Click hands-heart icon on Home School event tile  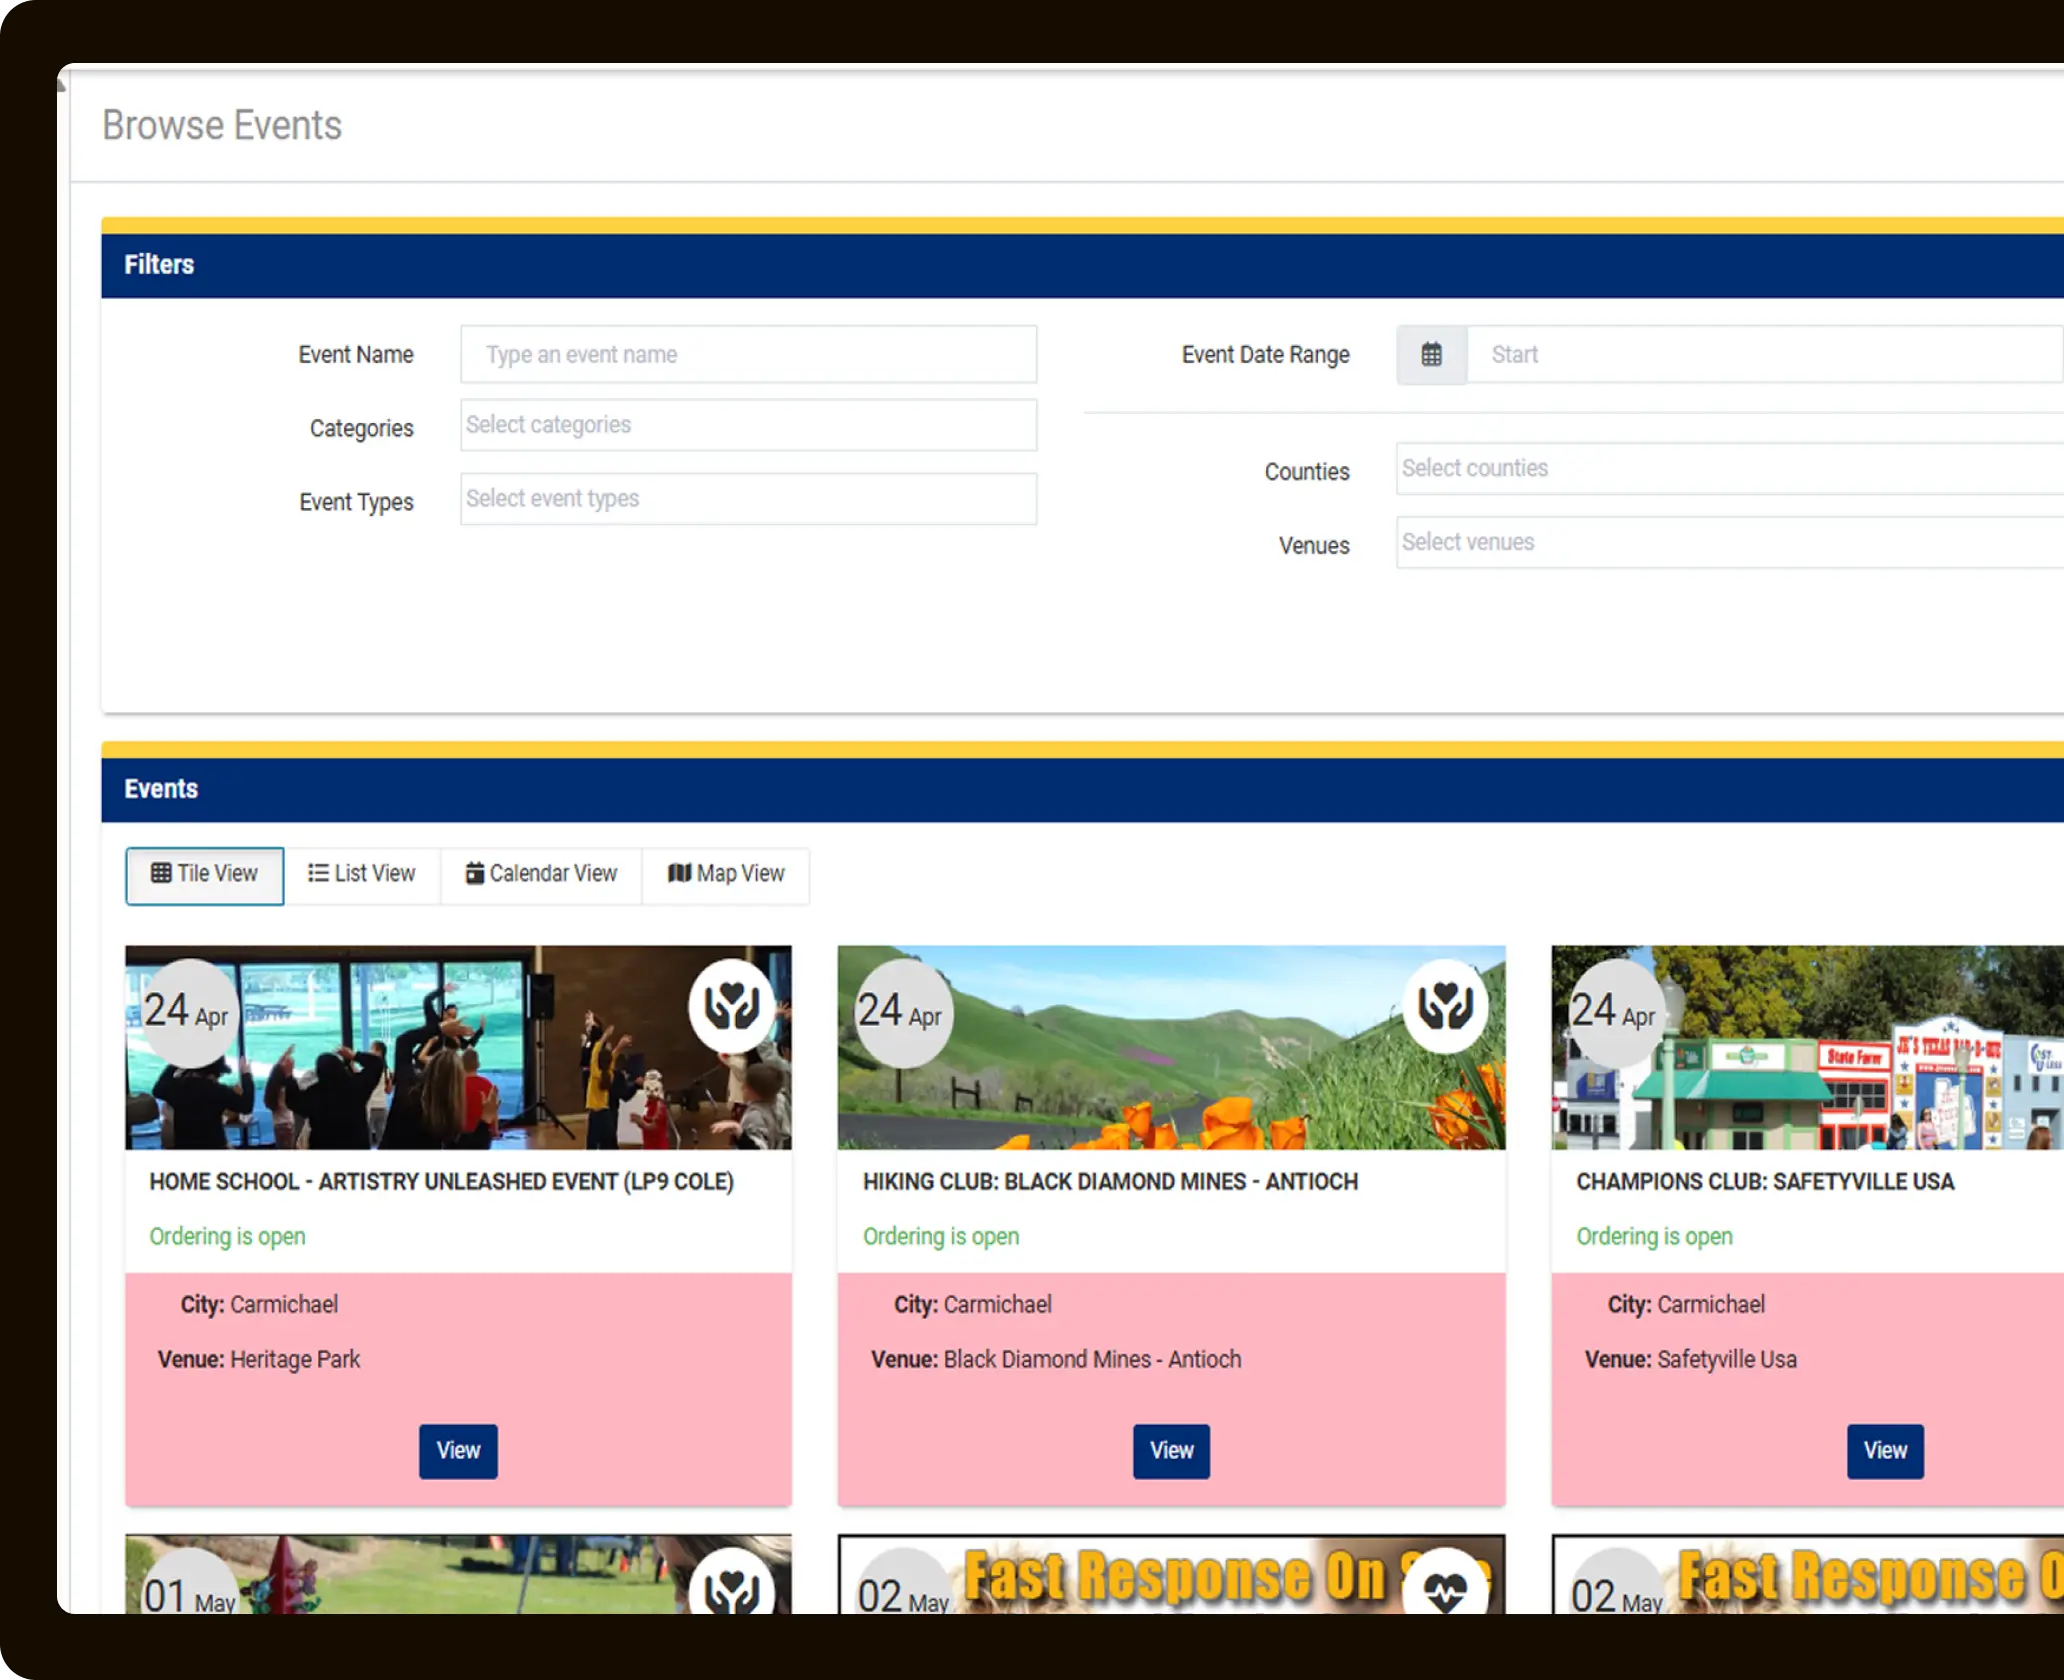click(731, 1005)
